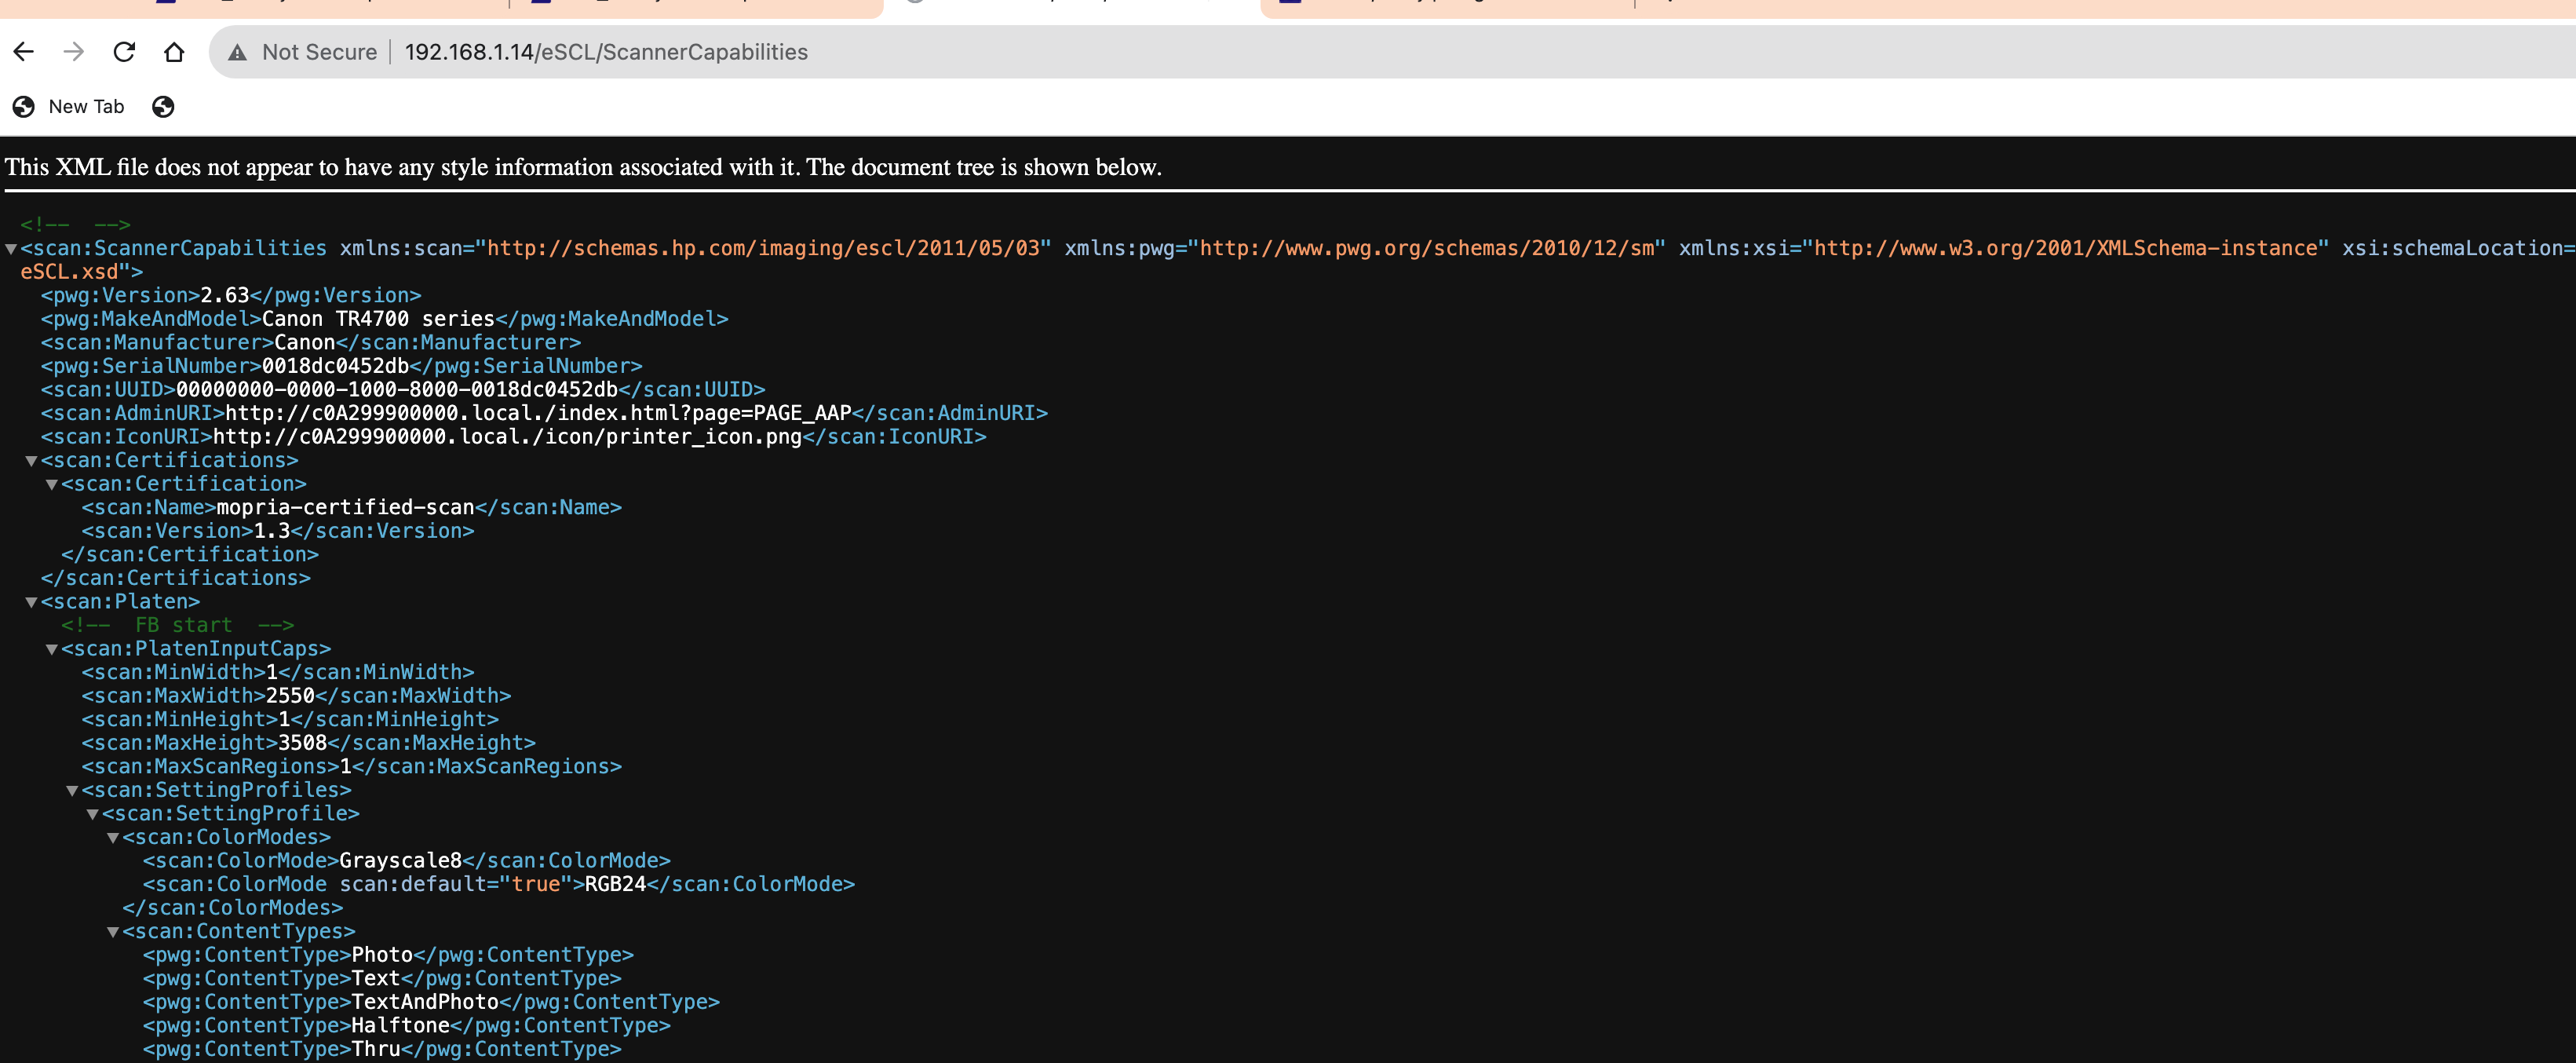Open the unlabeled globe bookmark icon
This screenshot has height=1063, width=2576.
(x=163, y=107)
